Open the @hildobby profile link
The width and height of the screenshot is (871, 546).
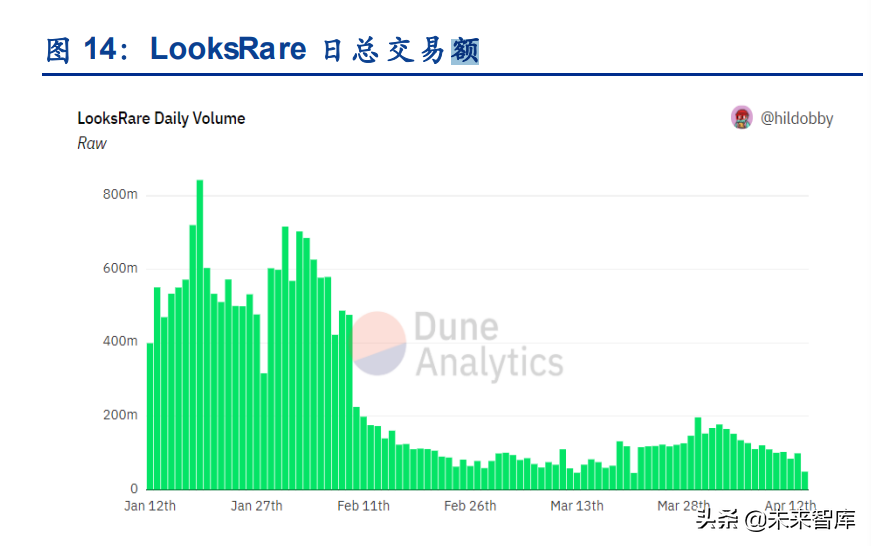pos(797,118)
